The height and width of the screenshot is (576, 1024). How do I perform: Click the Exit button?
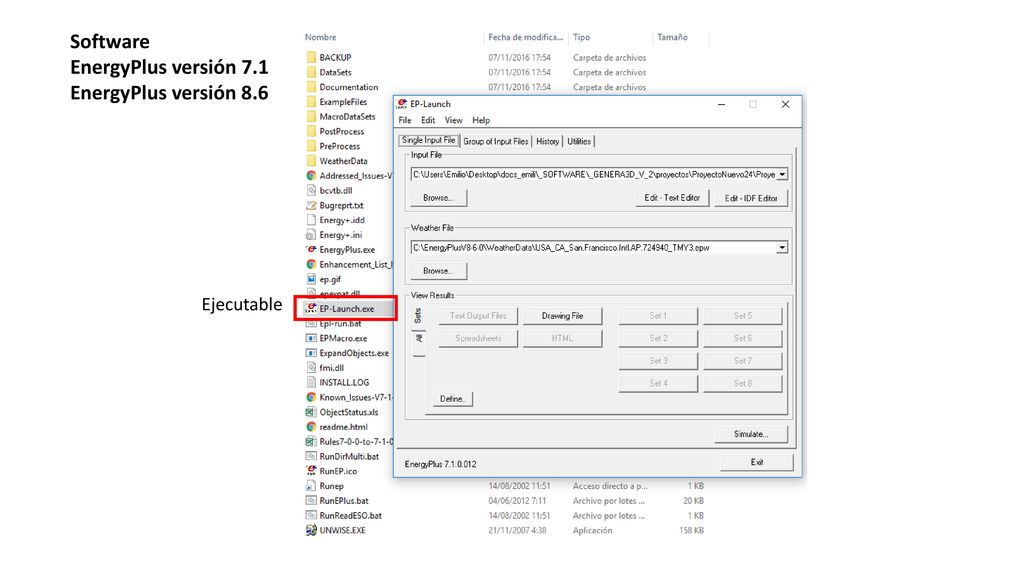(757, 462)
